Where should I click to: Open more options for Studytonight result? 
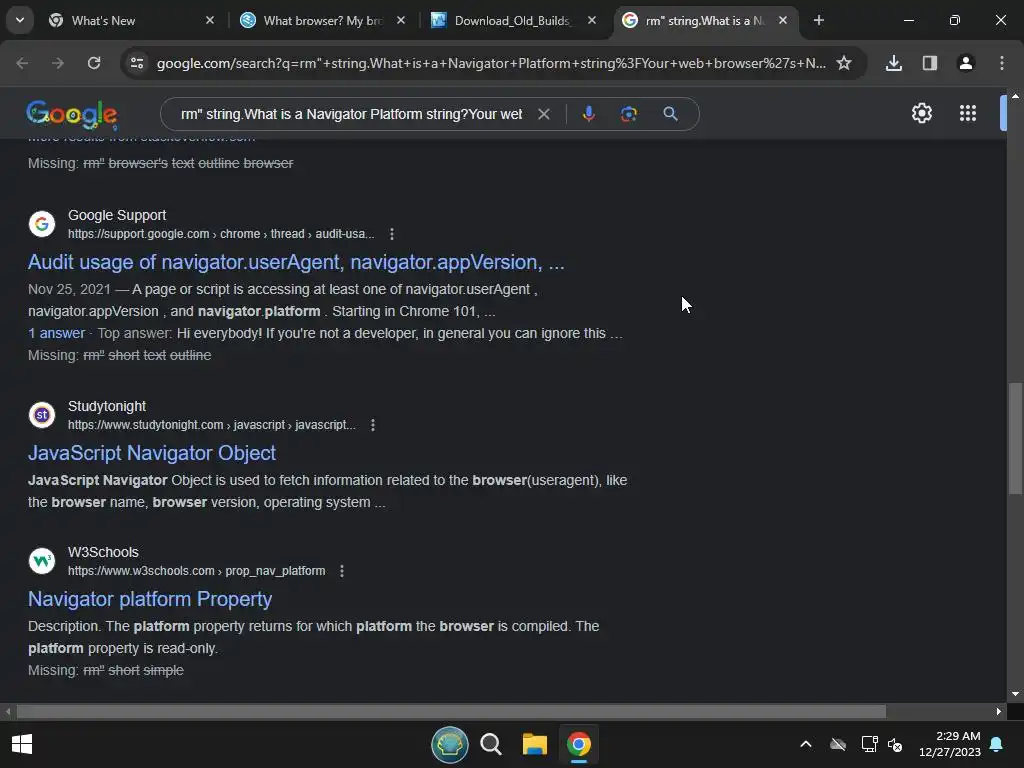point(373,425)
